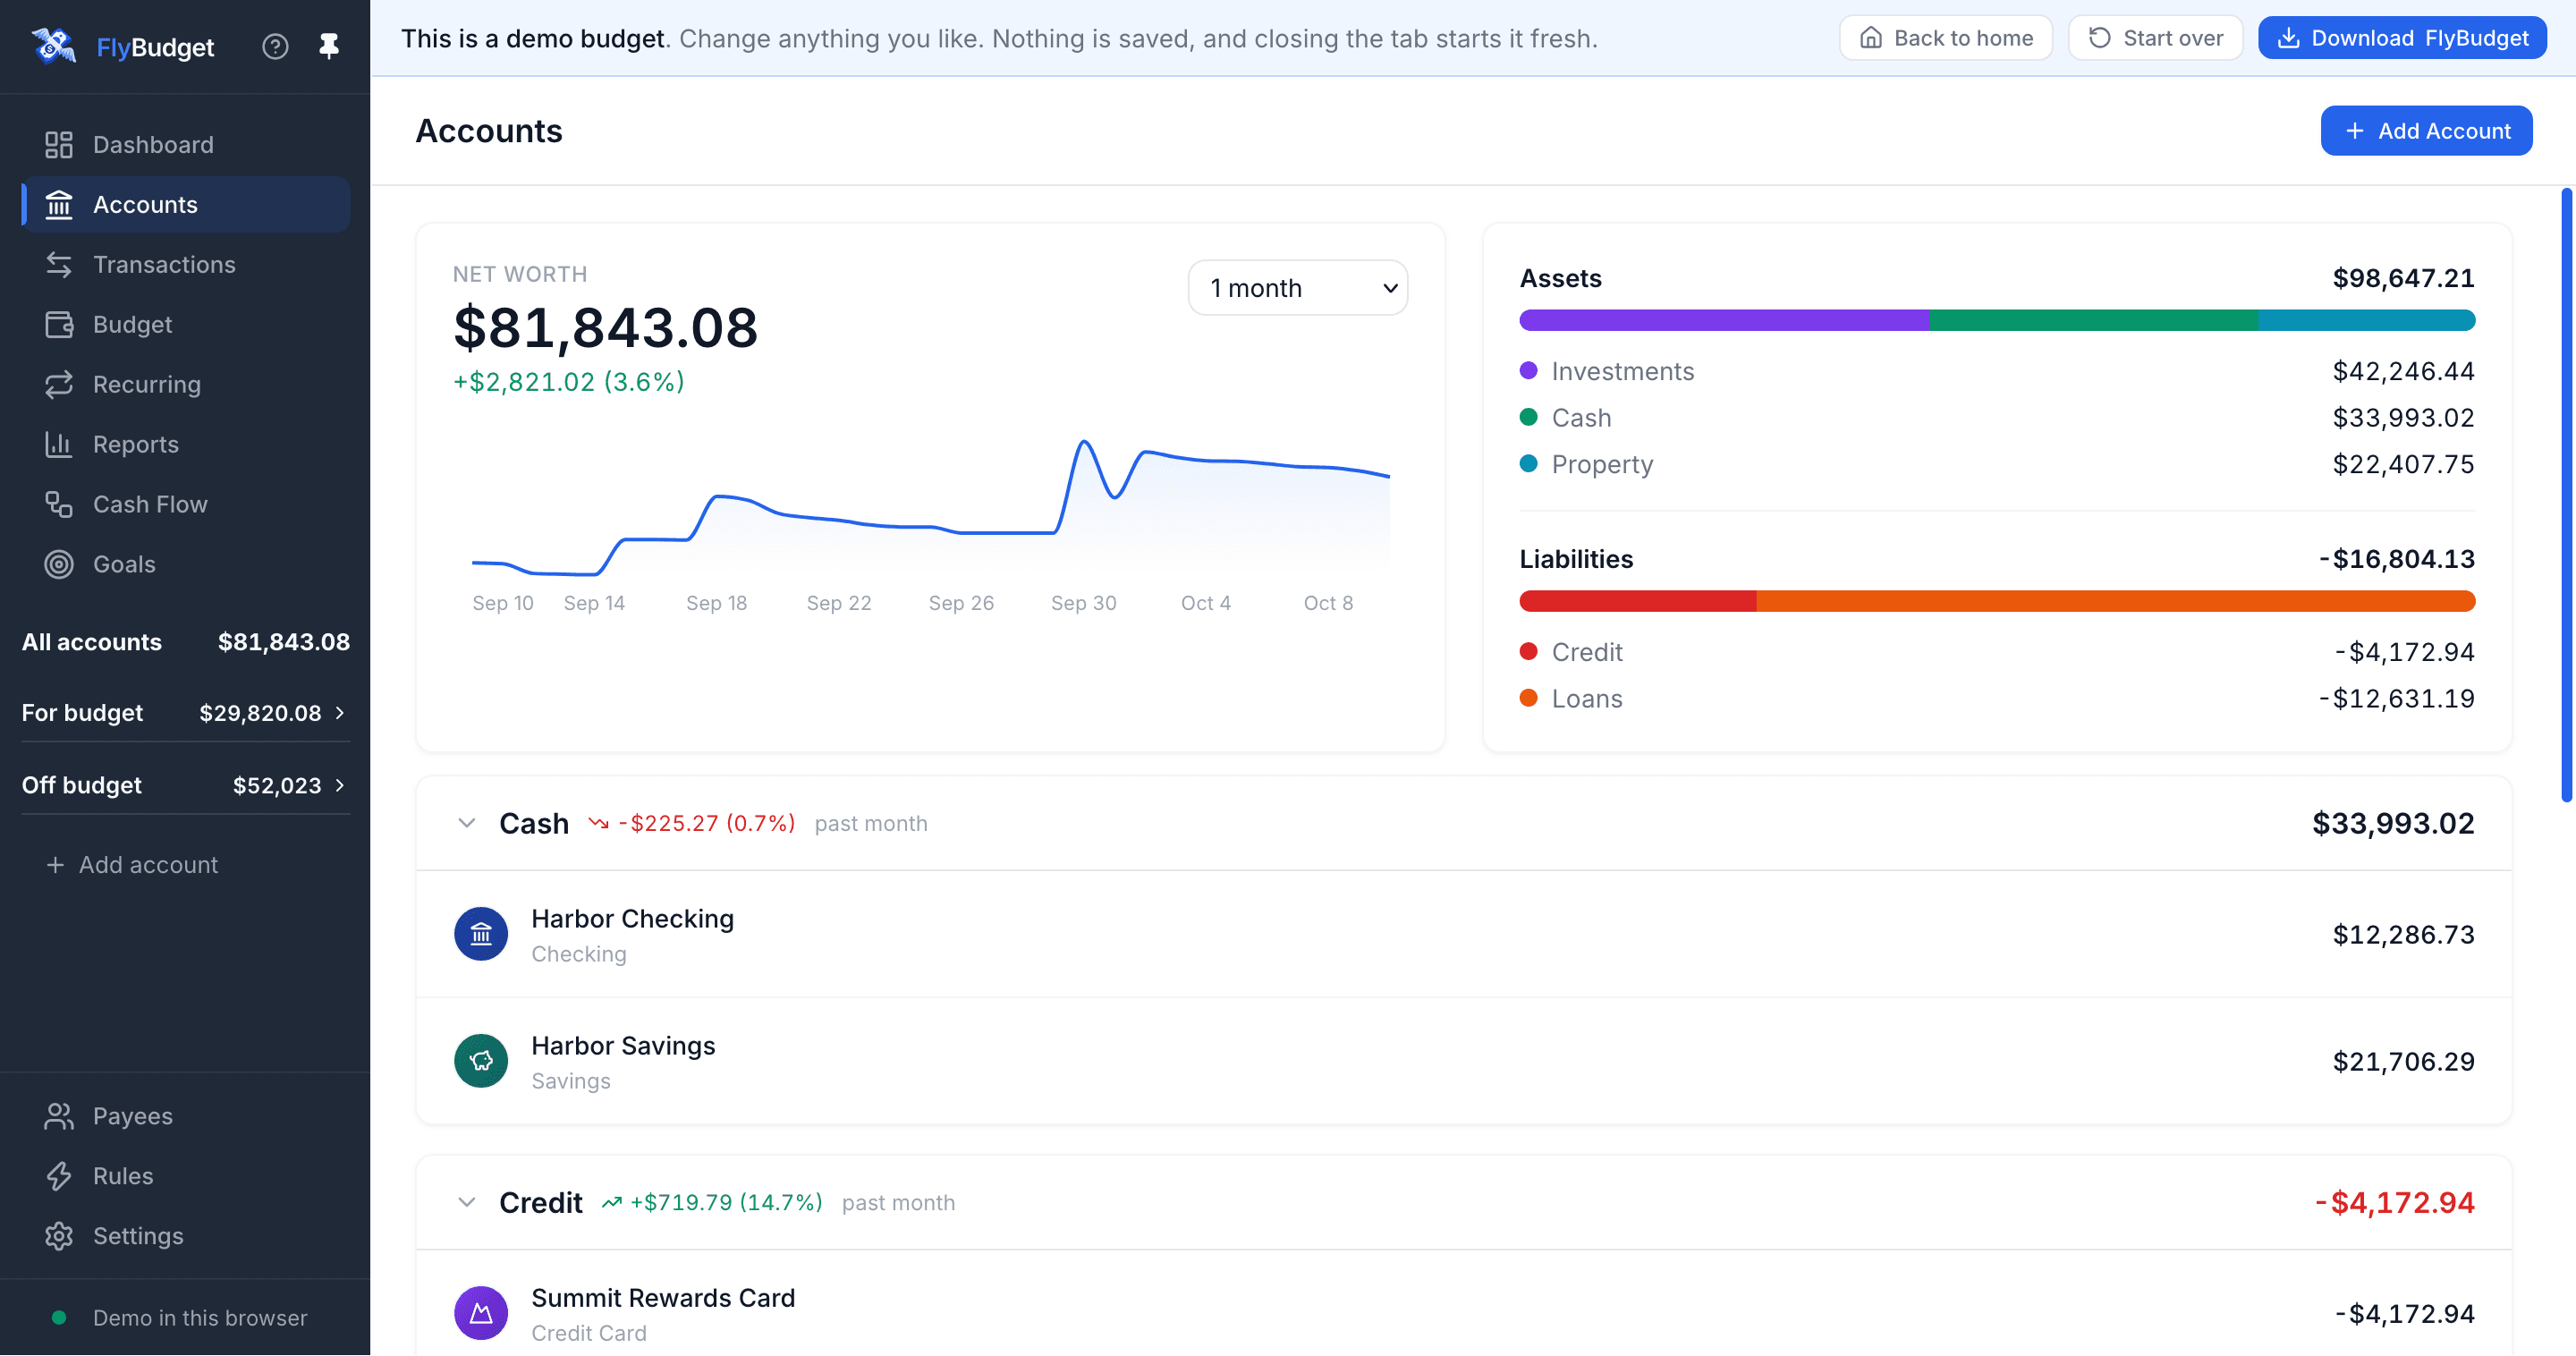The image size is (2576, 1356).
Task: Collapse the Credit accounts group
Action: coord(466,1203)
